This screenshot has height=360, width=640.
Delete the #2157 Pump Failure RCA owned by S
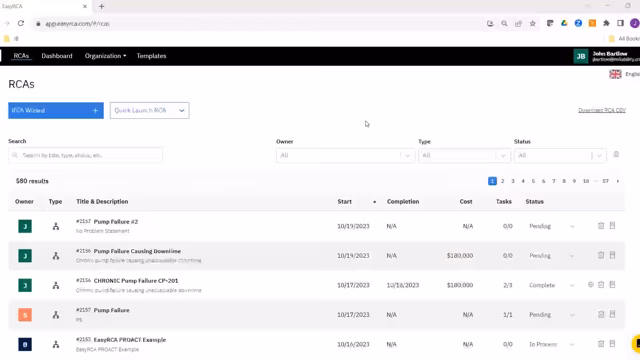tap(601, 314)
